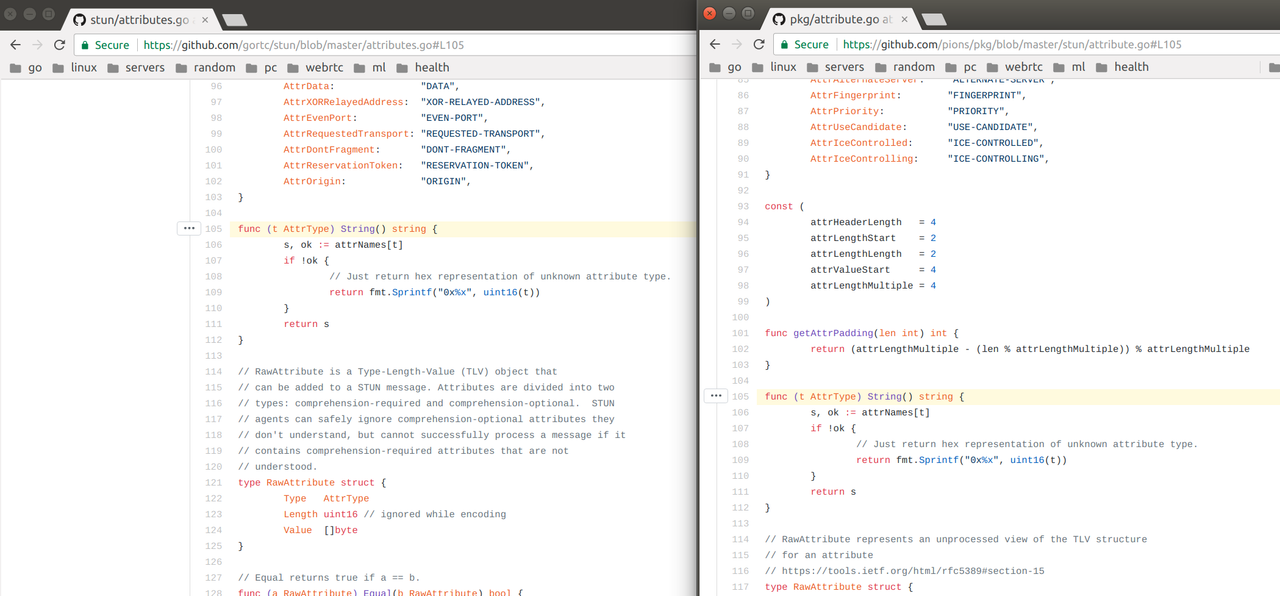Image resolution: width=1280 pixels, height=596 pixels.
Task: Select line number 93 in right window
Action: [x=743, y=206]
